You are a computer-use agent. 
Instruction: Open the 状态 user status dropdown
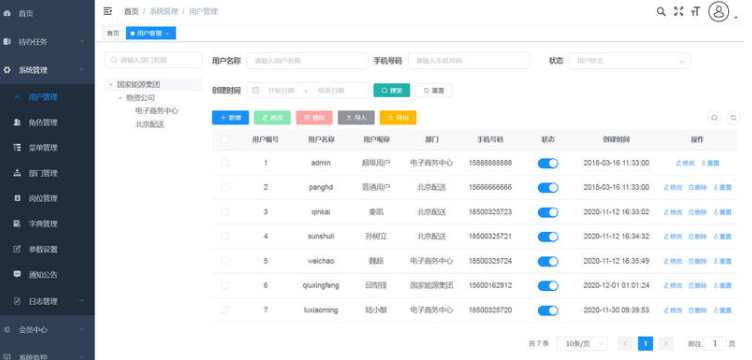point(630,61)
